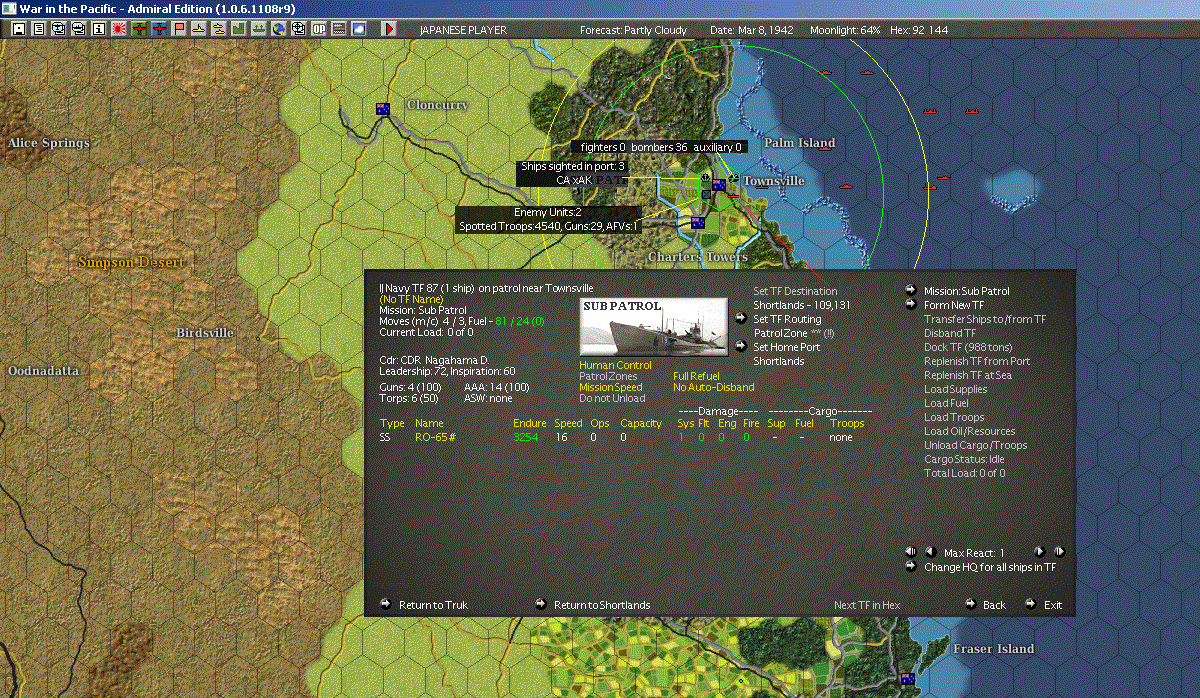The image size is (1200, 698).
Task: Click the Alice Springs map label
Action: click(x=49, y=143)
